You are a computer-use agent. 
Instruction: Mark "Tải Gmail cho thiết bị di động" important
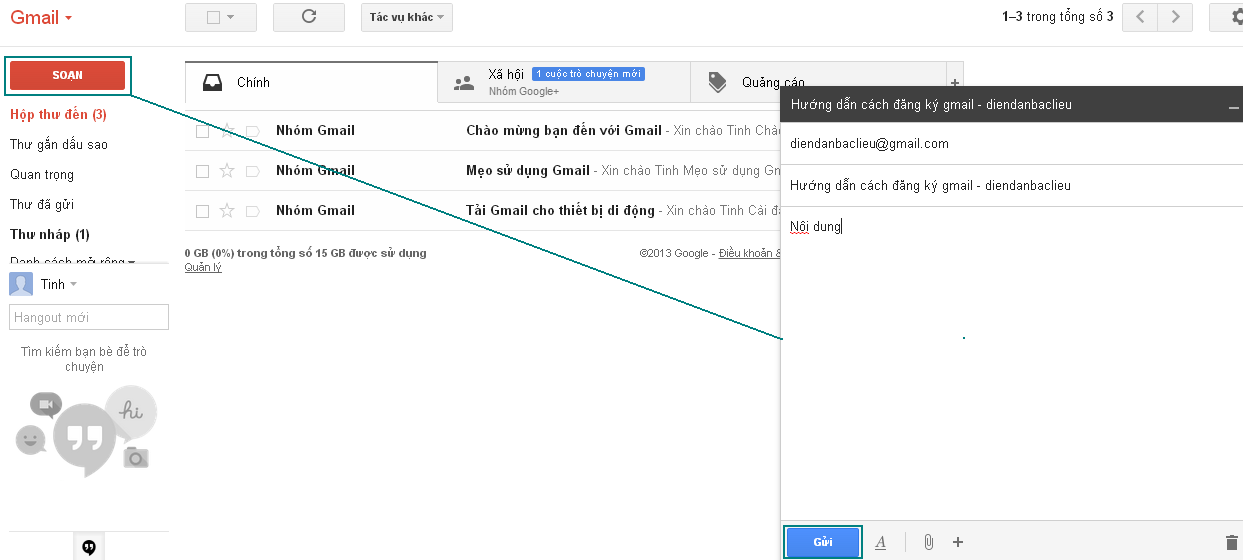(x=252, y=210)
